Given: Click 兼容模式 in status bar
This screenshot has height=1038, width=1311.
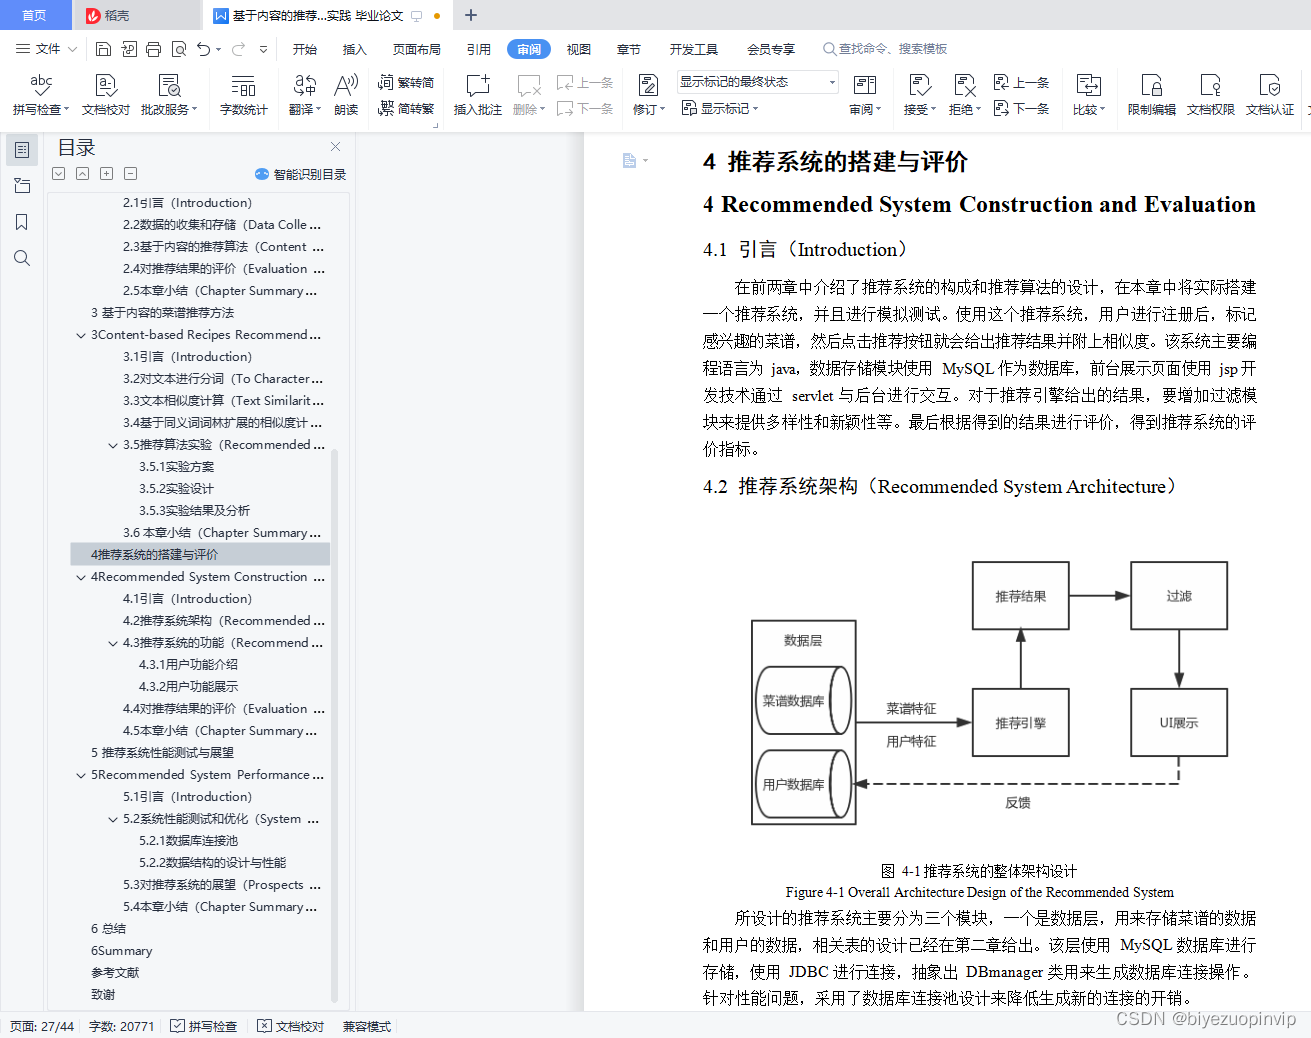Looking at the screenshot, I should click(x=367, y=1026).
